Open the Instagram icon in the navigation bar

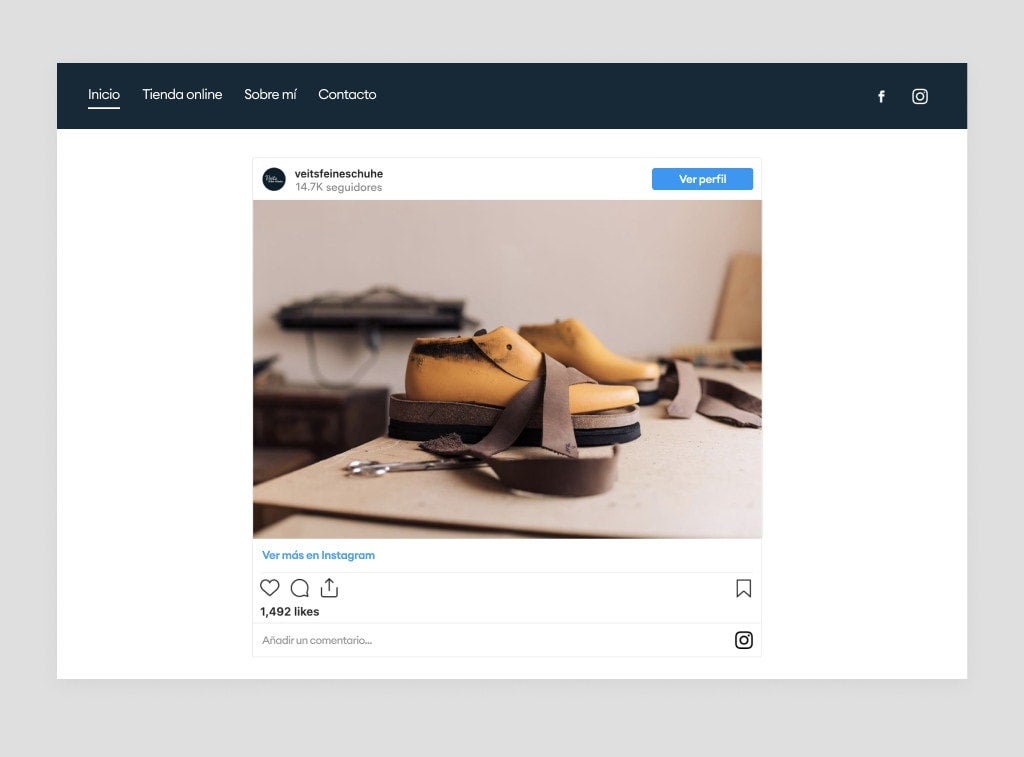(920, 97)
